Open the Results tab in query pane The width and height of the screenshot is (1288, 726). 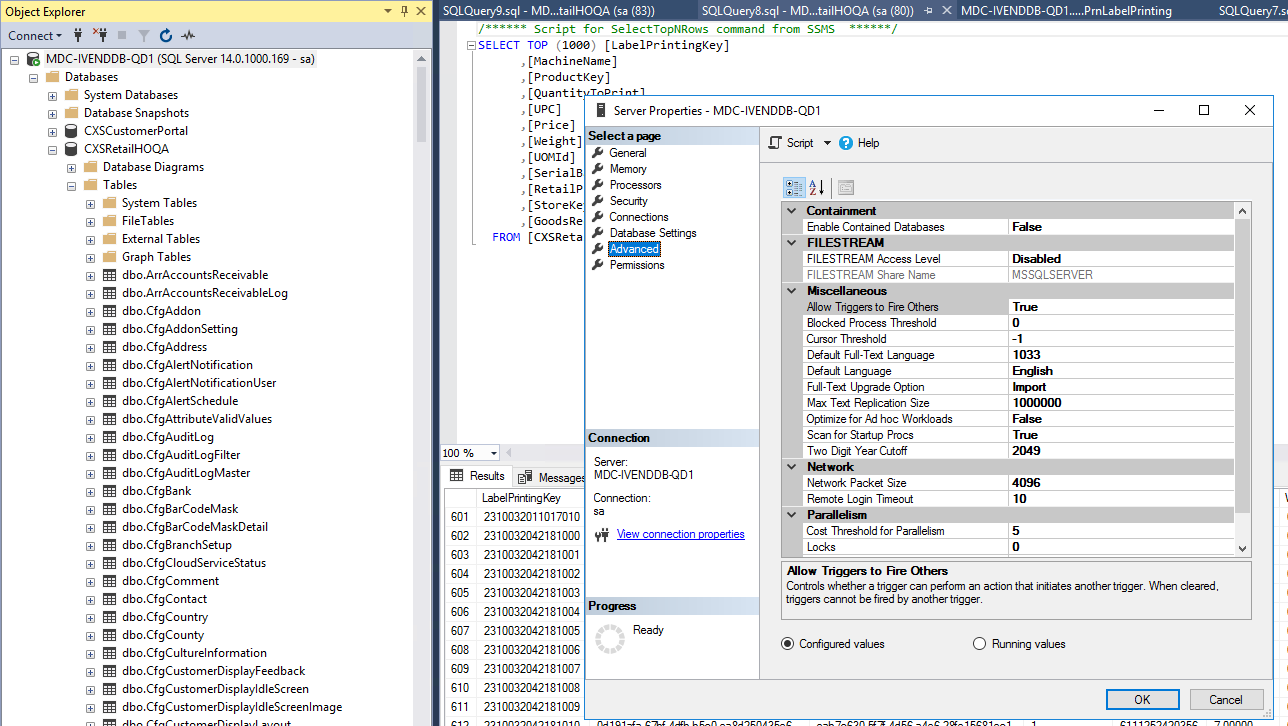coord(477,477)
